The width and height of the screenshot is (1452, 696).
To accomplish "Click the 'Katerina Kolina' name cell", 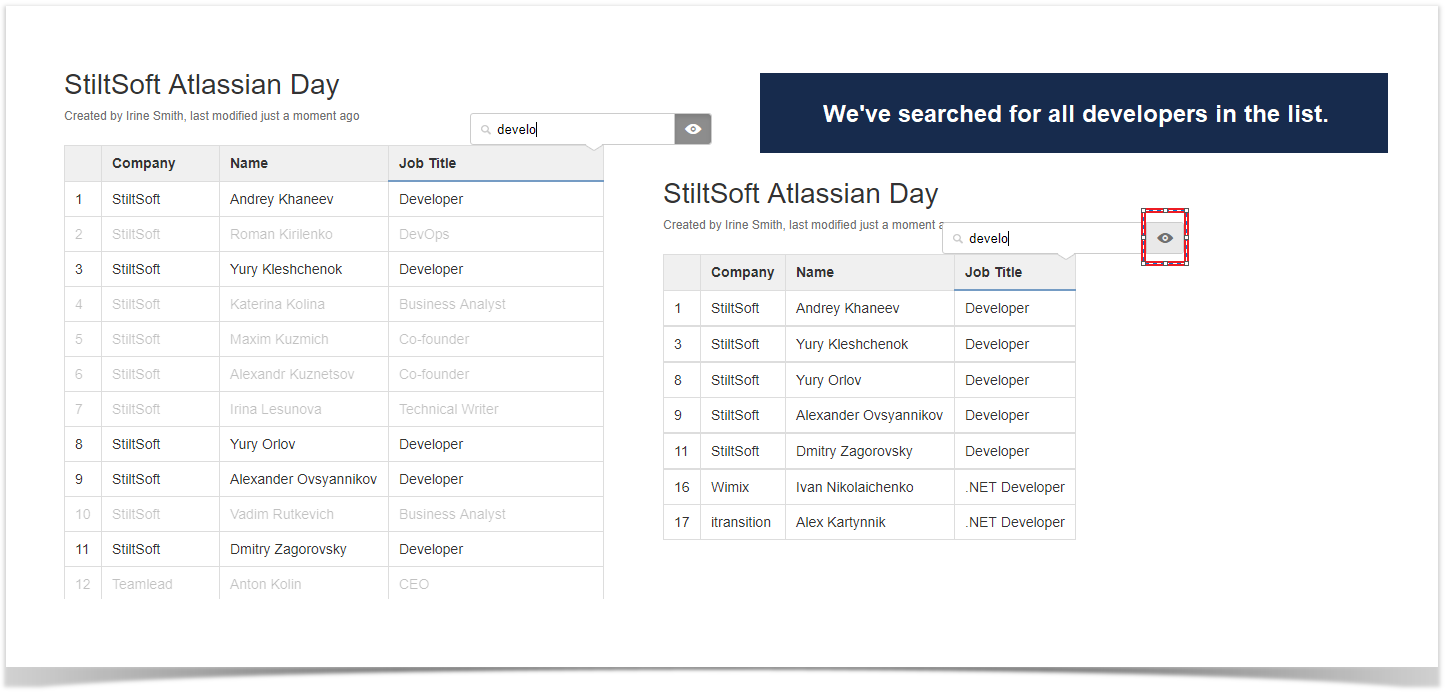I will click(304, 304).
